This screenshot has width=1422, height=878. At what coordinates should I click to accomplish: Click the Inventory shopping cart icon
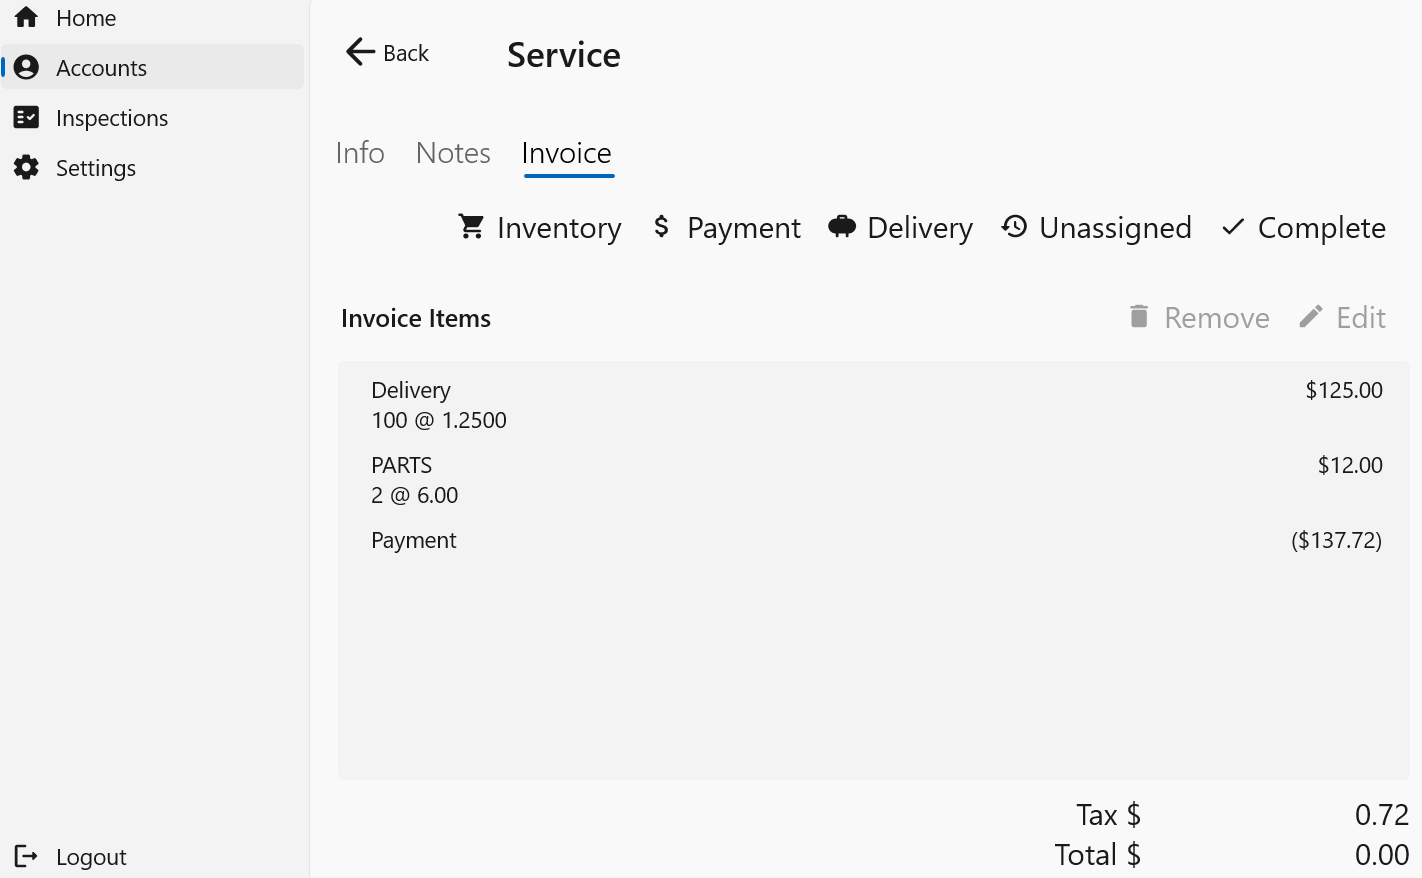coord(471,227)
